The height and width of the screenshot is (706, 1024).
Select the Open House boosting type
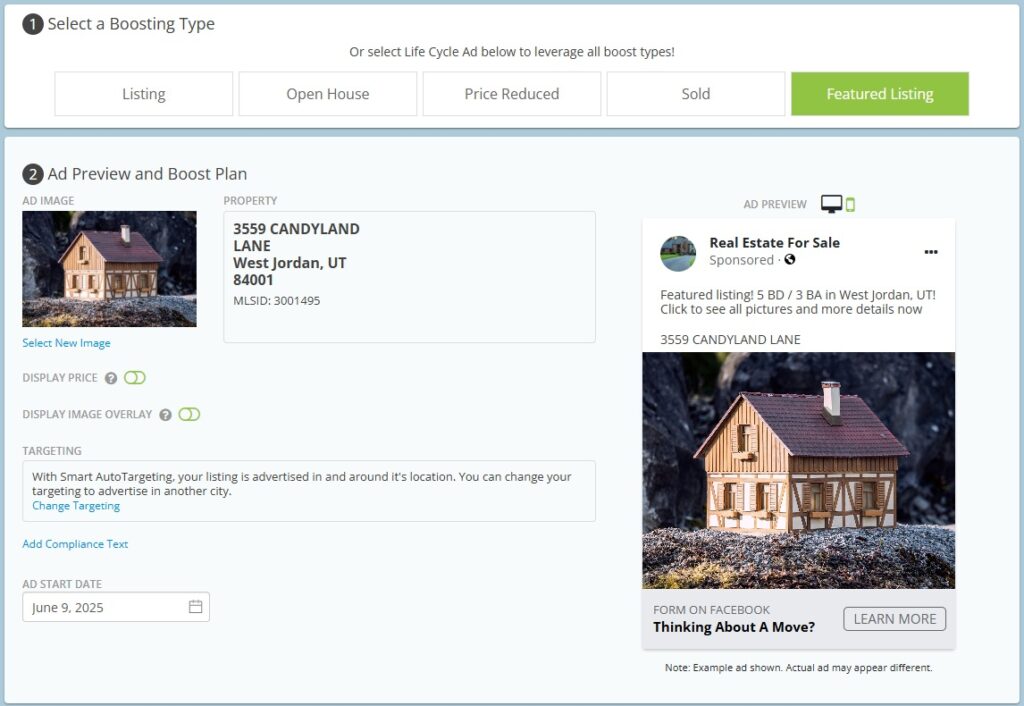pyautogui.click(x=328, y=94)
